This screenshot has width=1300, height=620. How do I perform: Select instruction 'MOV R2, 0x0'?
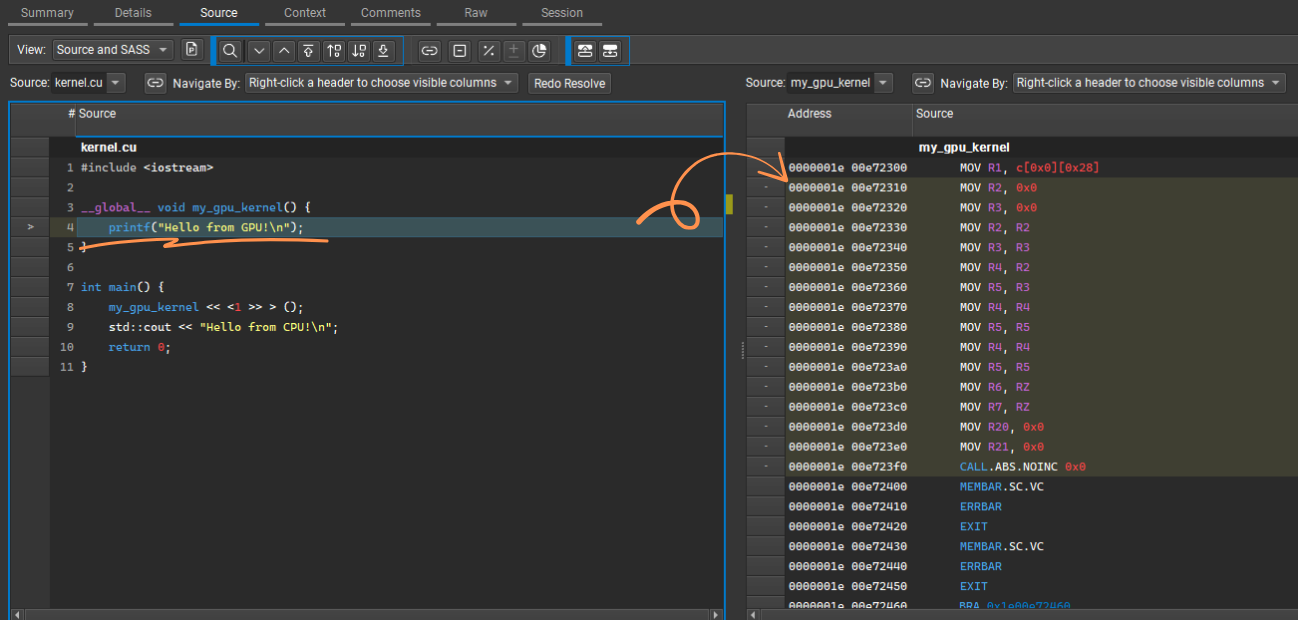tap(998, 187)
